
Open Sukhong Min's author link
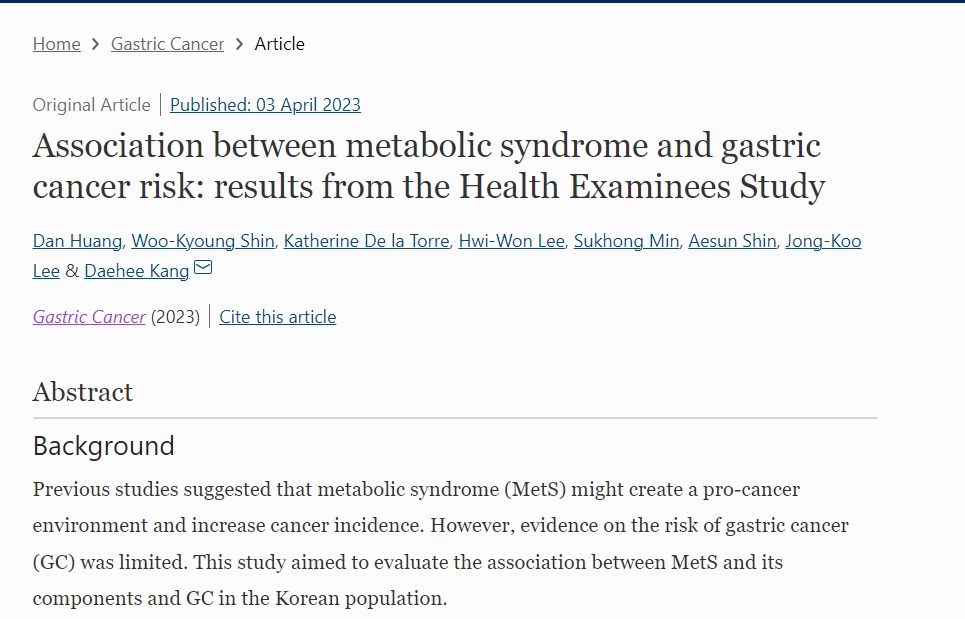click(x=626, y=240)
